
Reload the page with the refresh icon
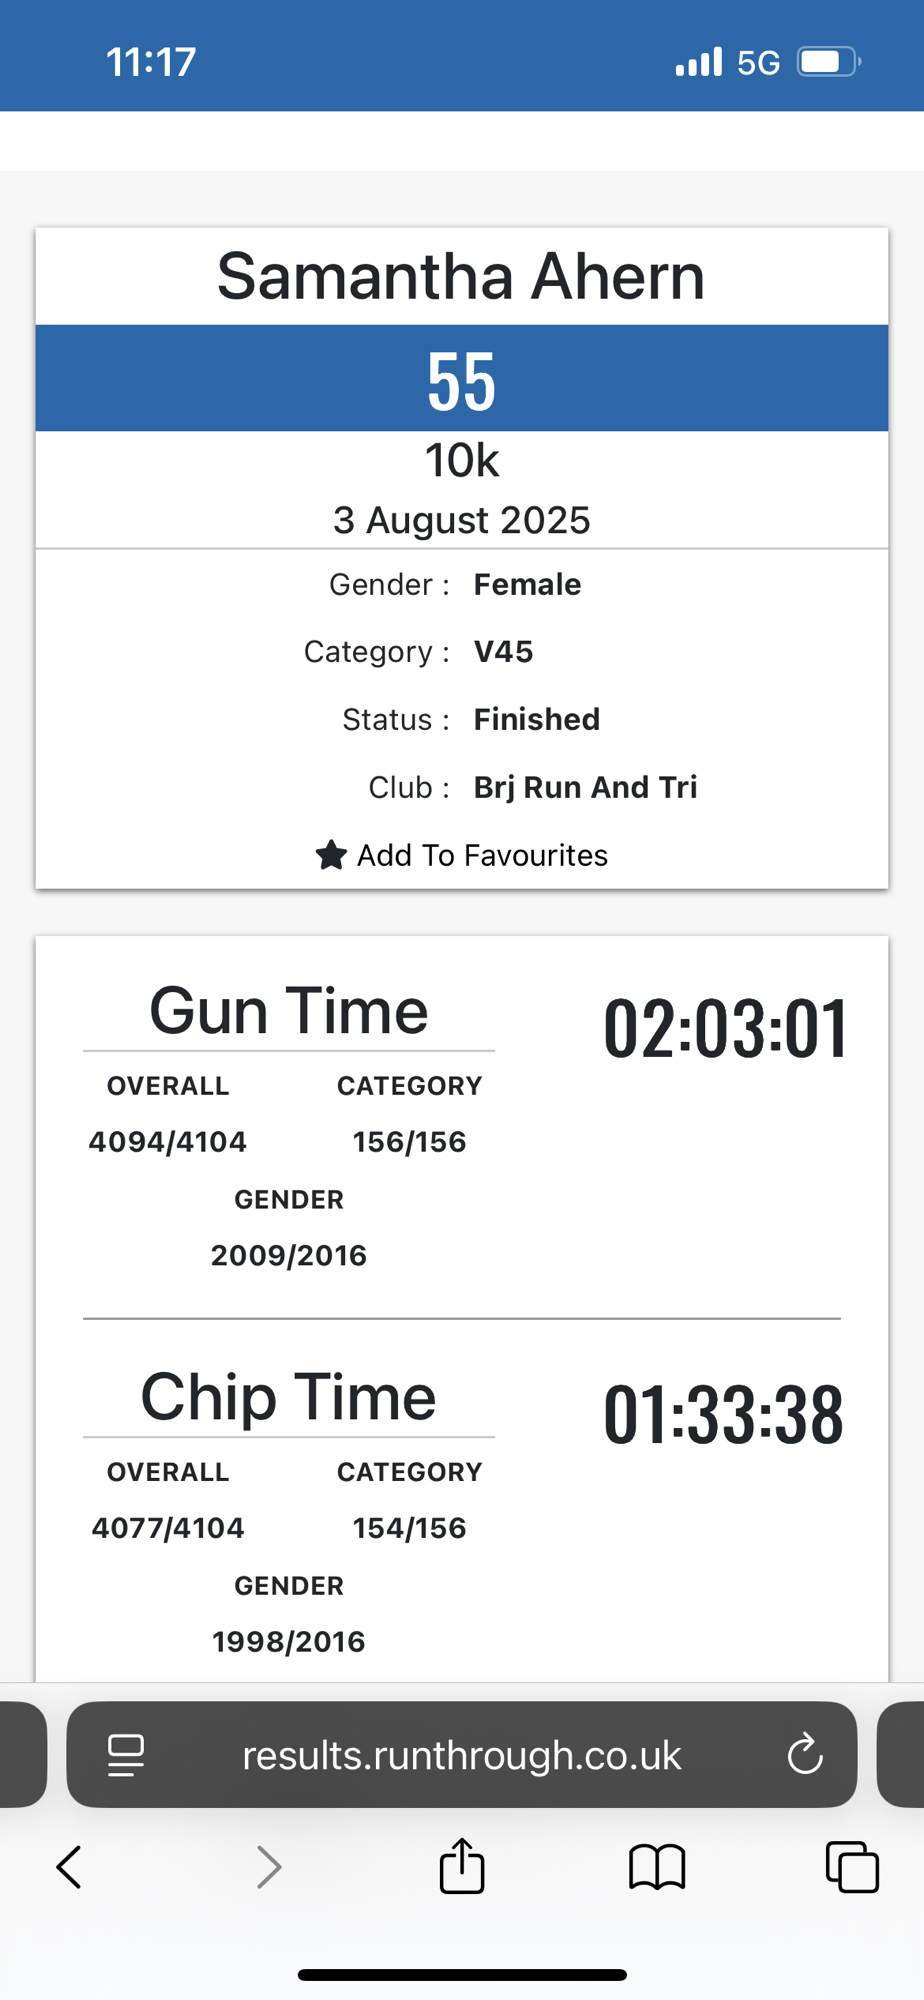pos(804,1755)
